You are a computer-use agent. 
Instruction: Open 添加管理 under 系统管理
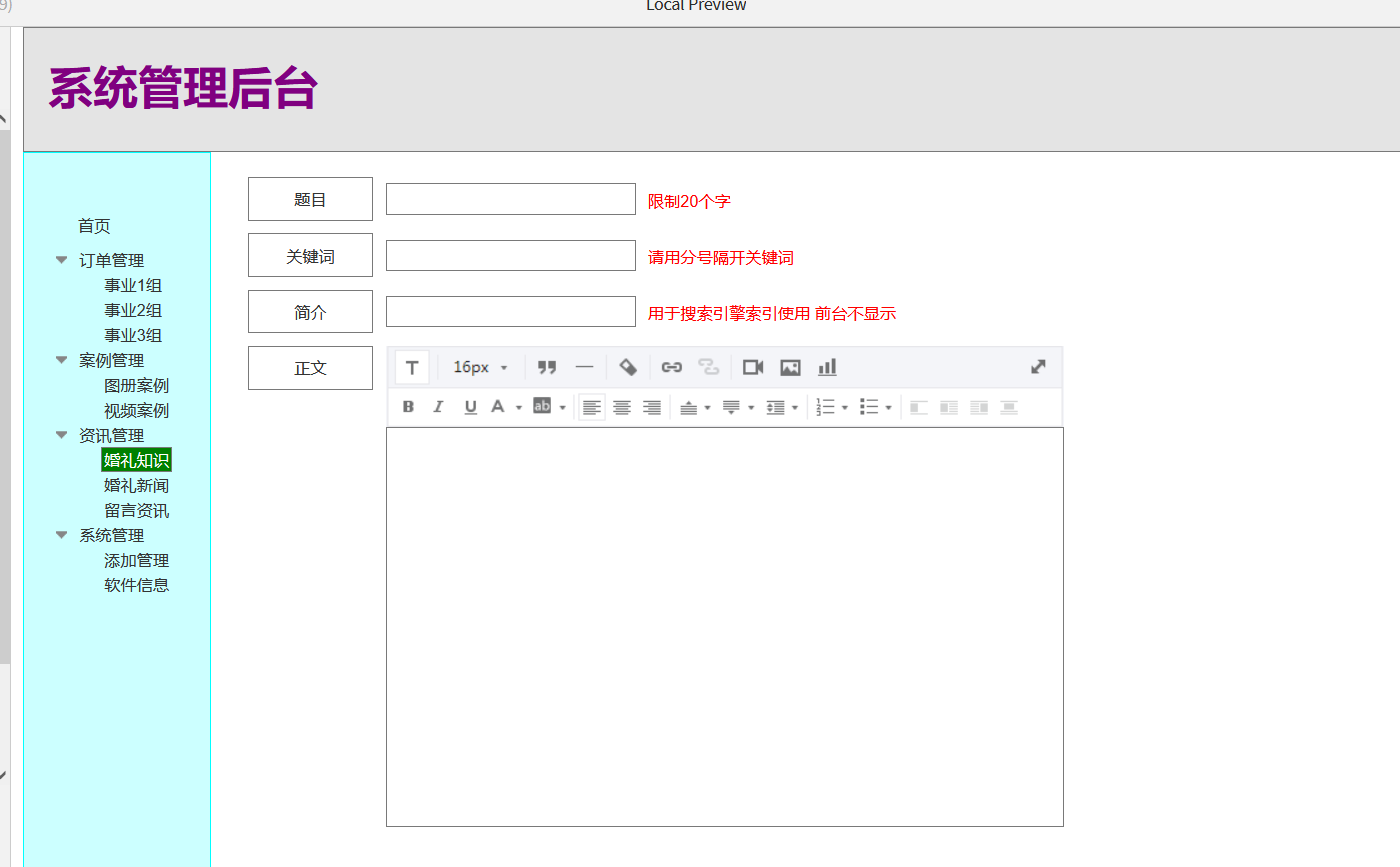click(x=136, y=560)
